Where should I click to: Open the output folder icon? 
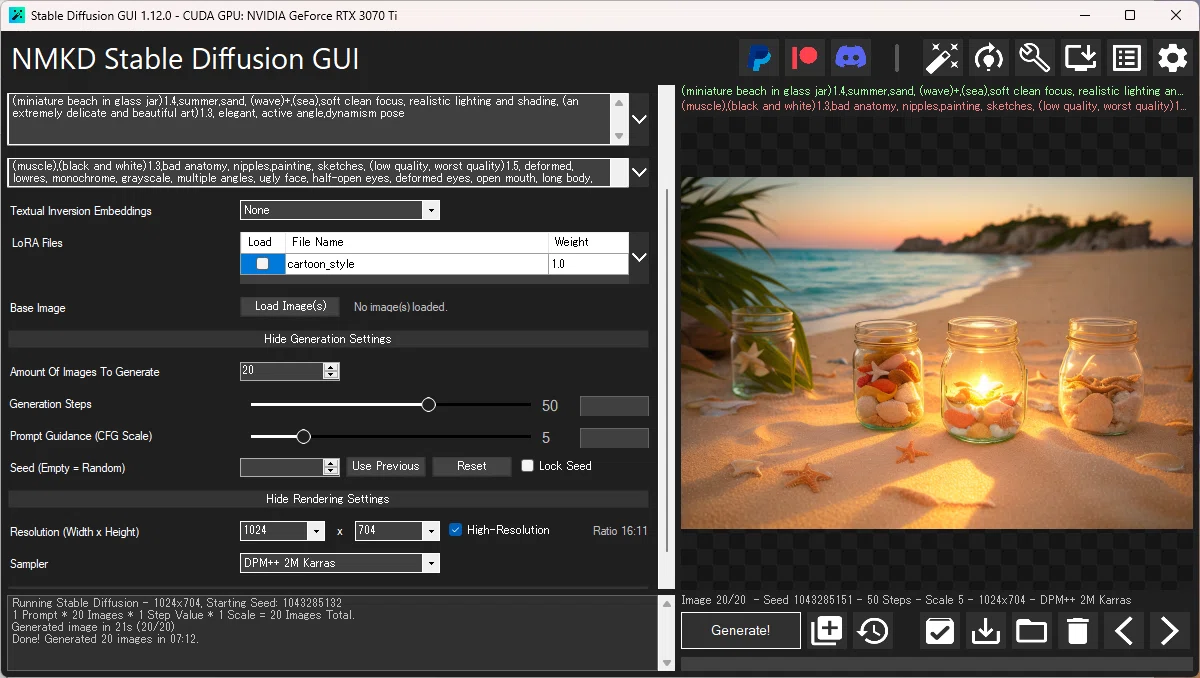[x=1031, y=631]
